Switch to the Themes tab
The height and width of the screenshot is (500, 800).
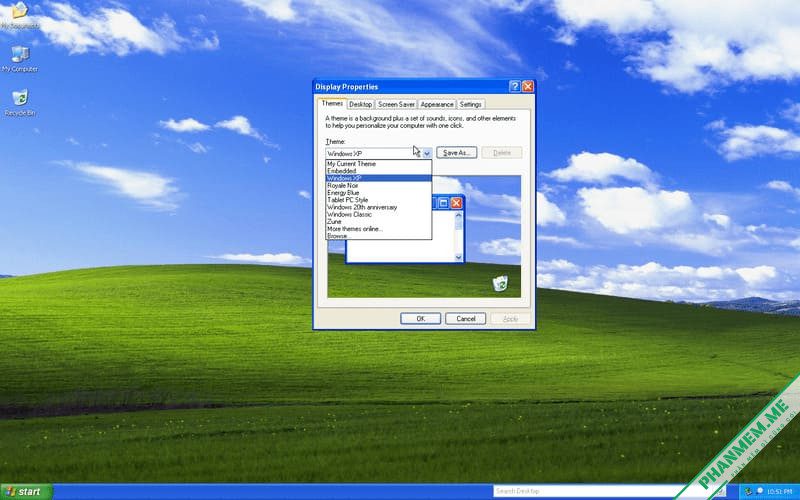tap(332, 104)
